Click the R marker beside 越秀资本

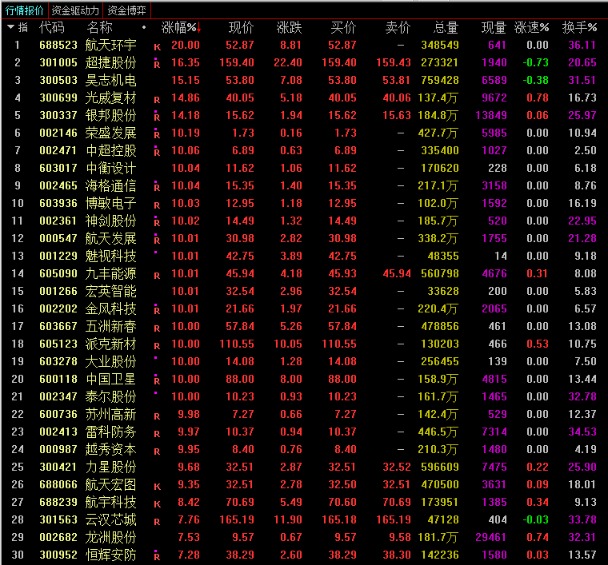[157, 451]
